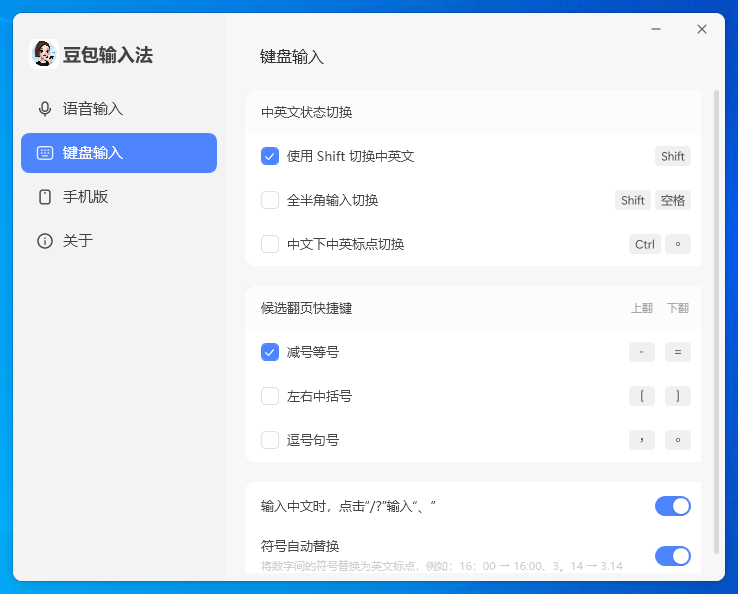Click the keyboard icon beside 键盘输入
Viewport: 738px width, 594px height.
point(45,153)
